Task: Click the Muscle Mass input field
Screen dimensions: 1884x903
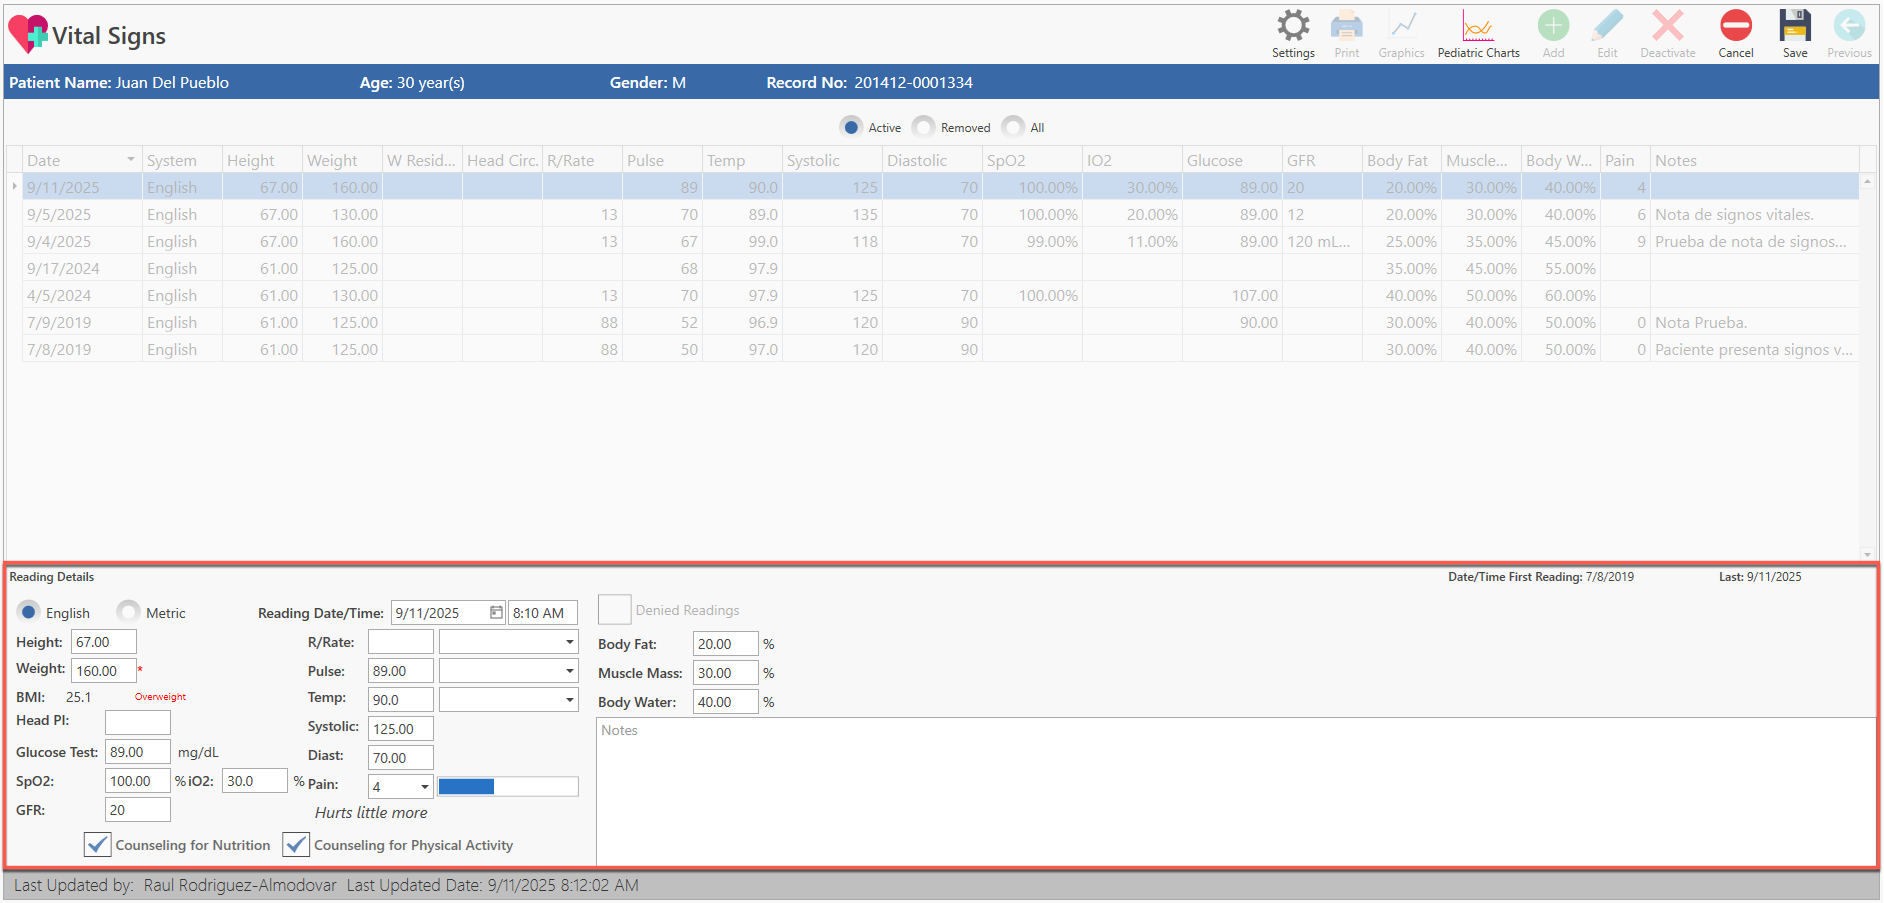Action: (x=726, y=673)
